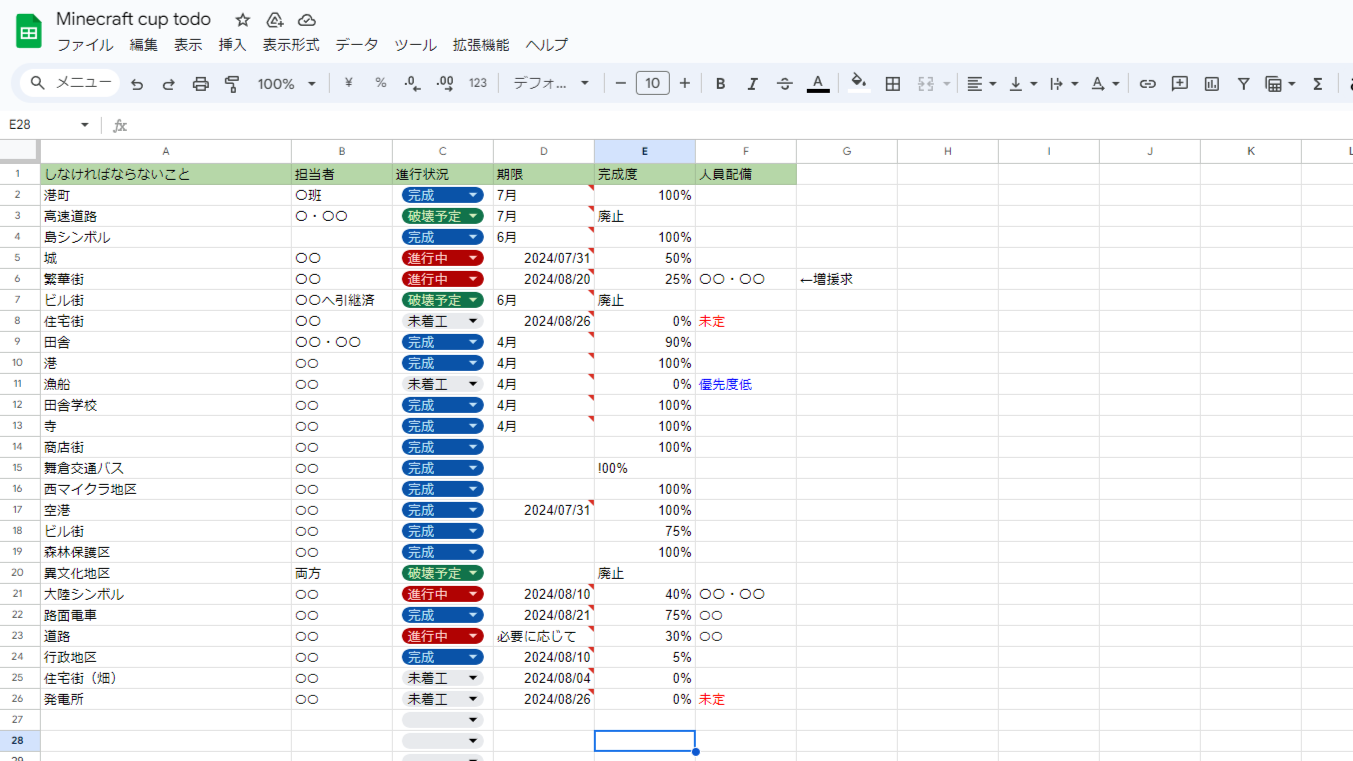Click the redo arrow
The width and height of the screenshot is (1353, 761).
point(169,84)
